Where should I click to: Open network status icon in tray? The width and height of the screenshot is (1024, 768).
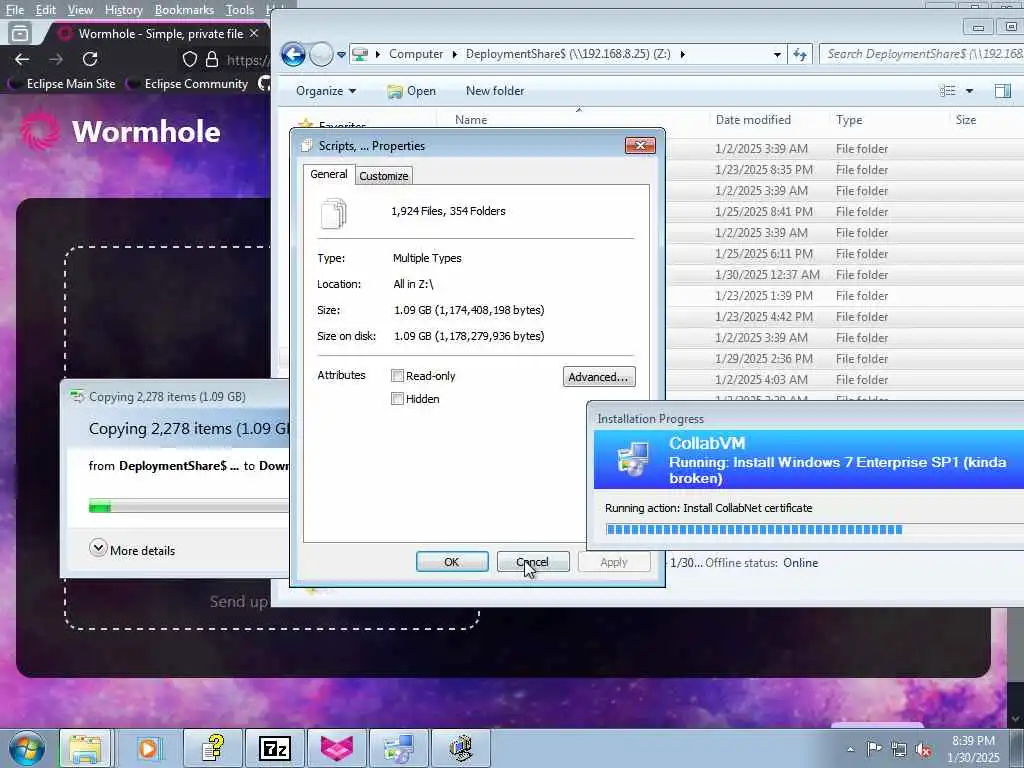pos(899,750)
